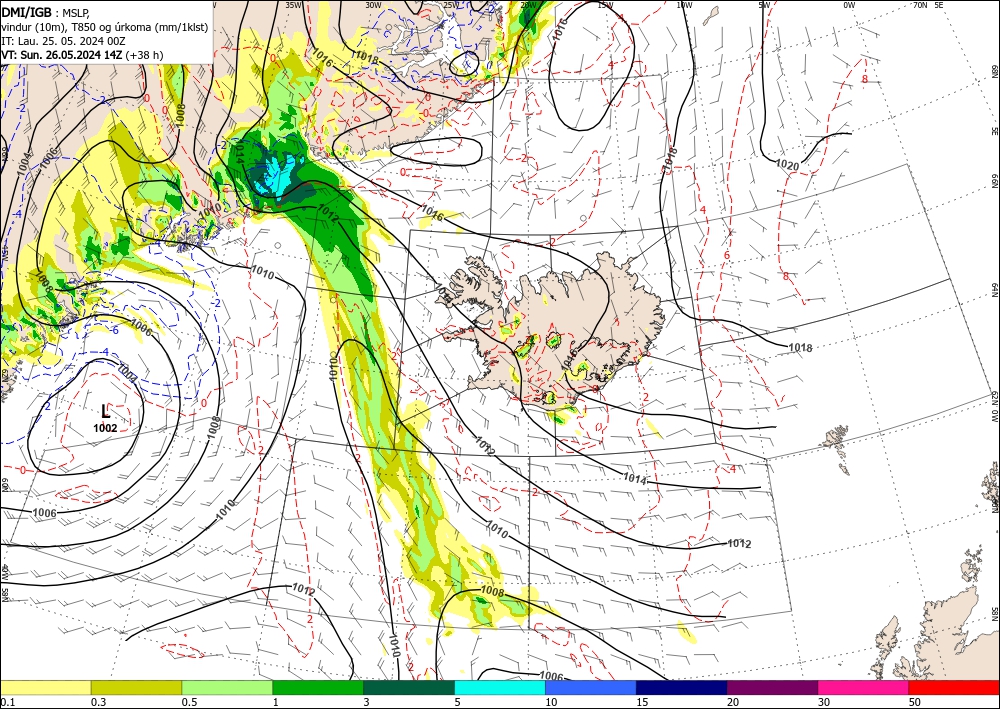Pick the cyan 5–10 legend swatch
Image resolution: width=1000 pixels, height=709 pixels.
tap(500, 687)
